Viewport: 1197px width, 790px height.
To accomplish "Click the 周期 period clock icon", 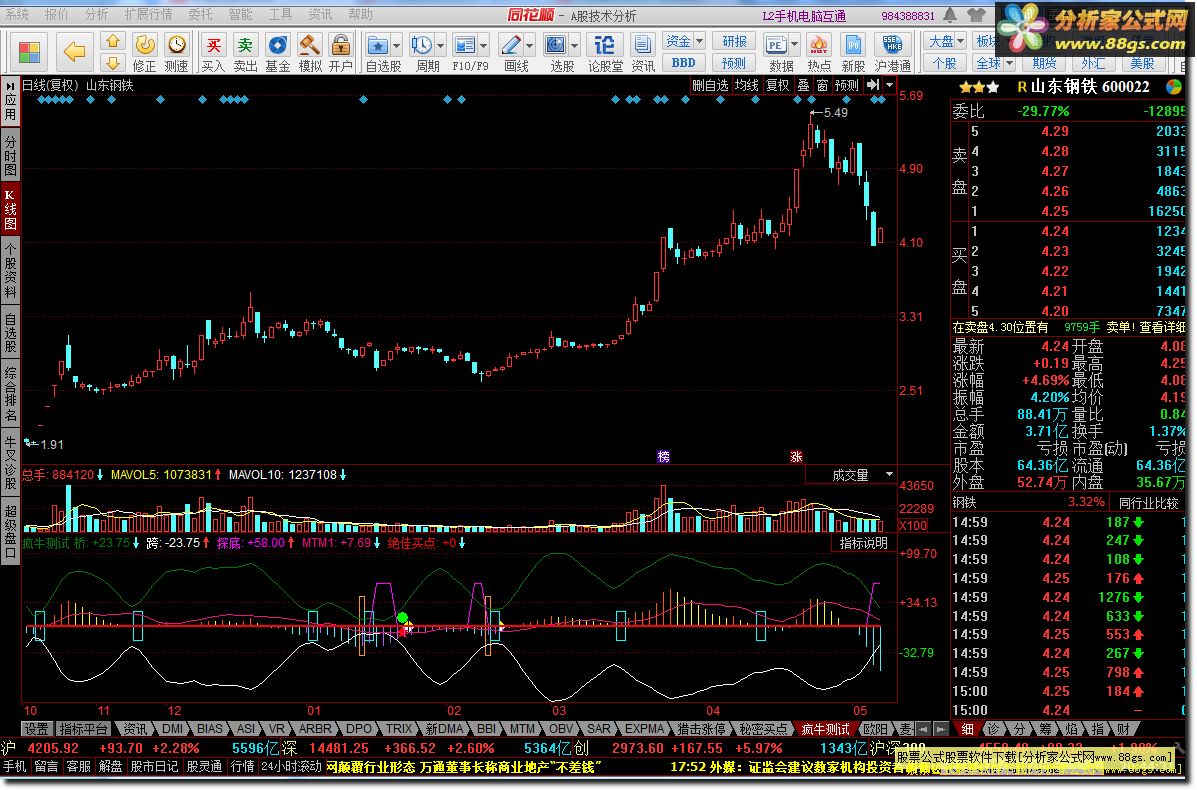I will (x=421, y=45).
